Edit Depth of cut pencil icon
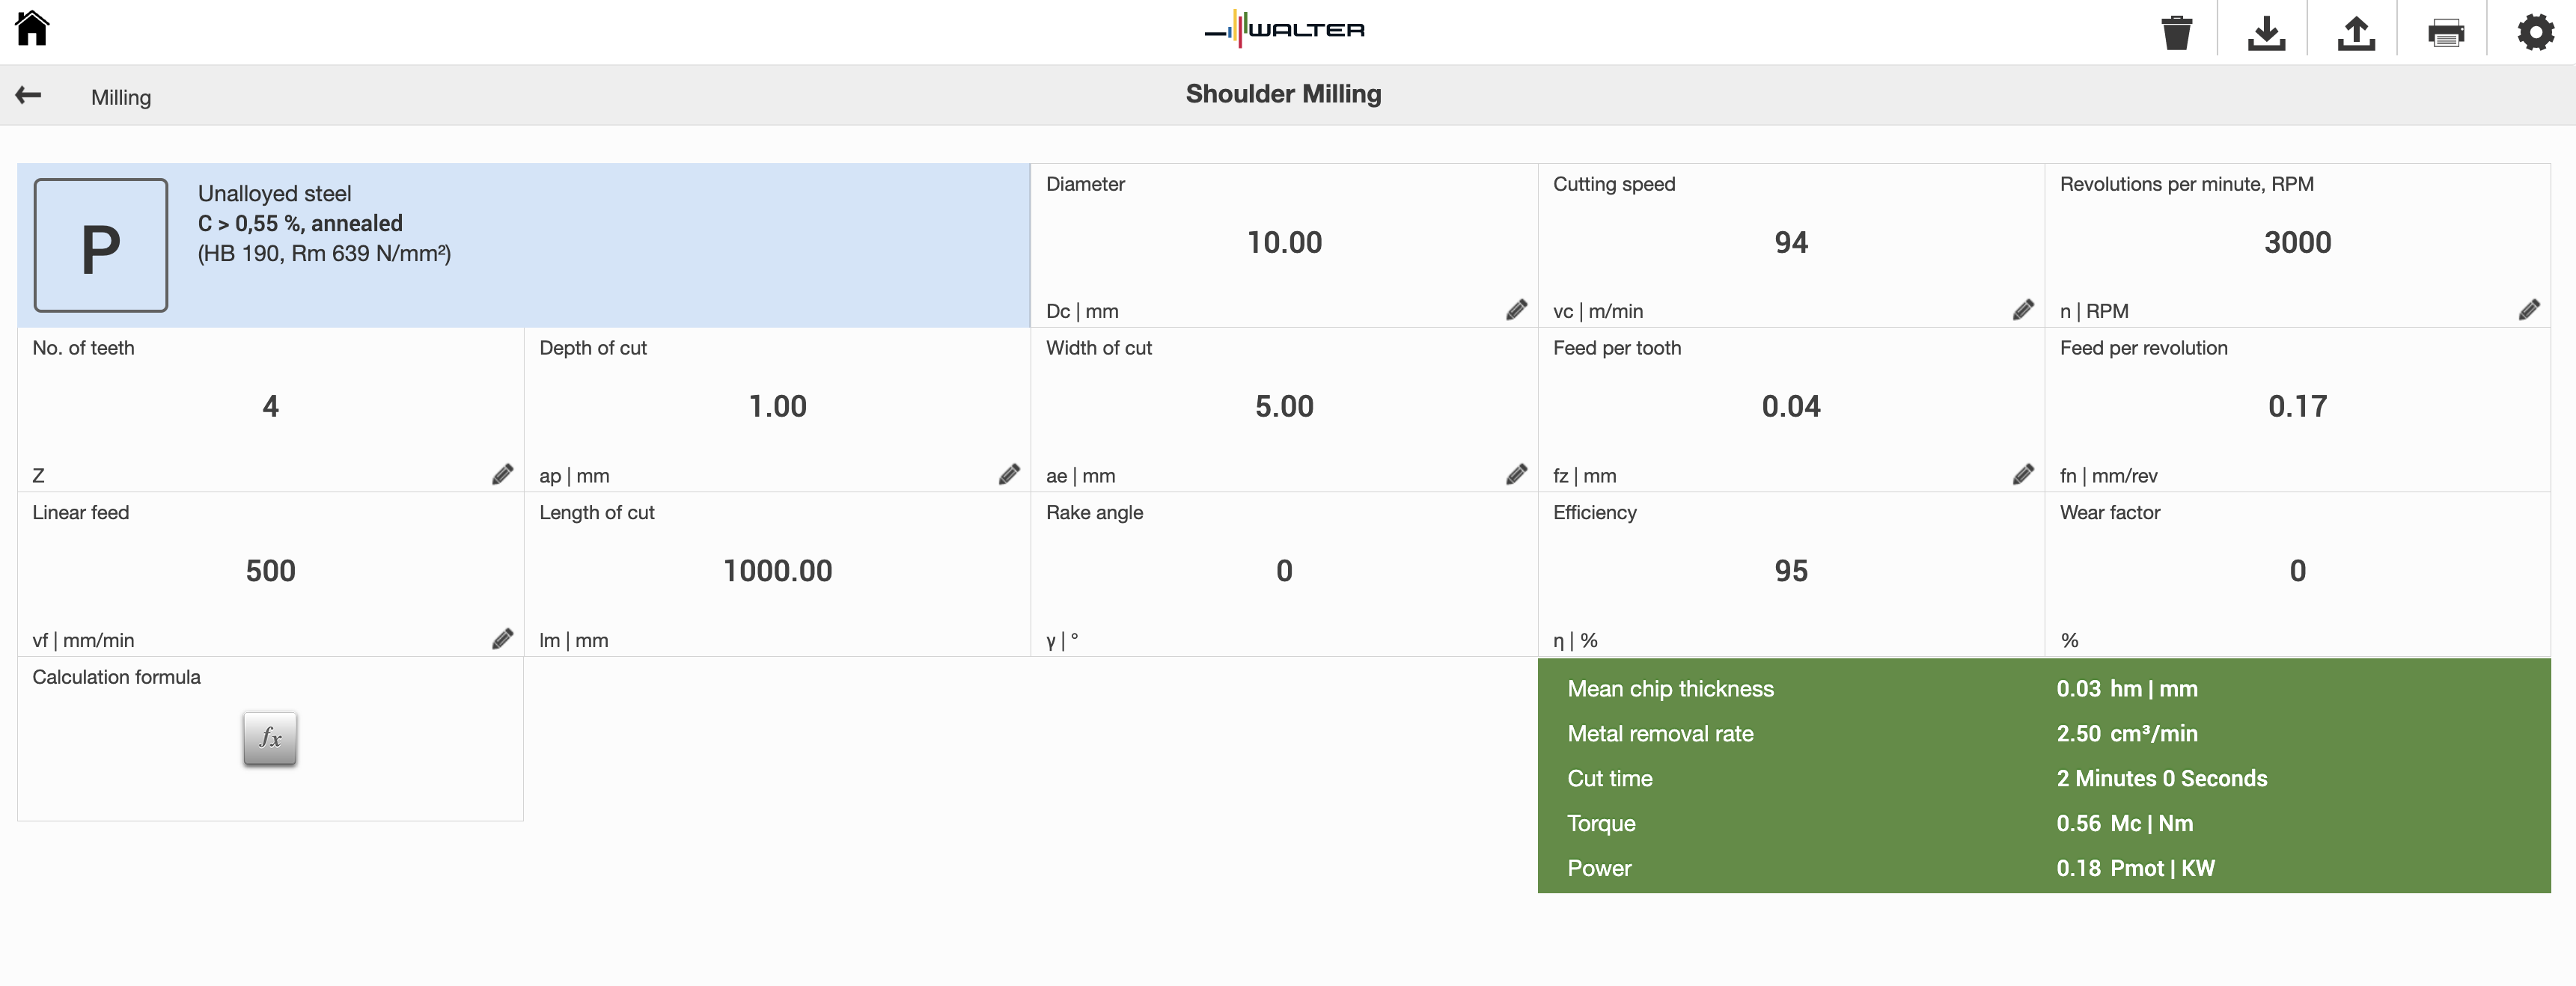 pyautogui.click(x=1009, y=474)
